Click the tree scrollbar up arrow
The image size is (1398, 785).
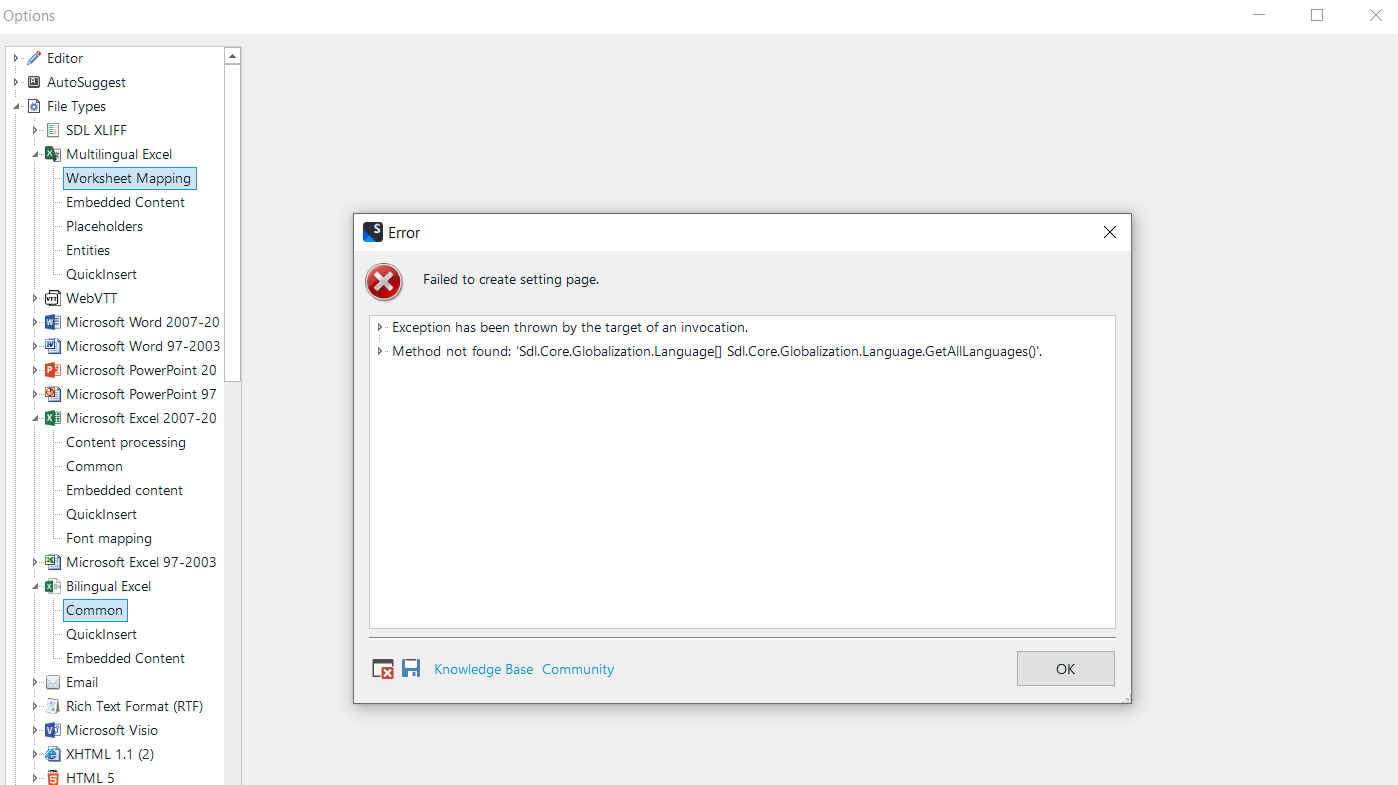[x=232, y=54]
